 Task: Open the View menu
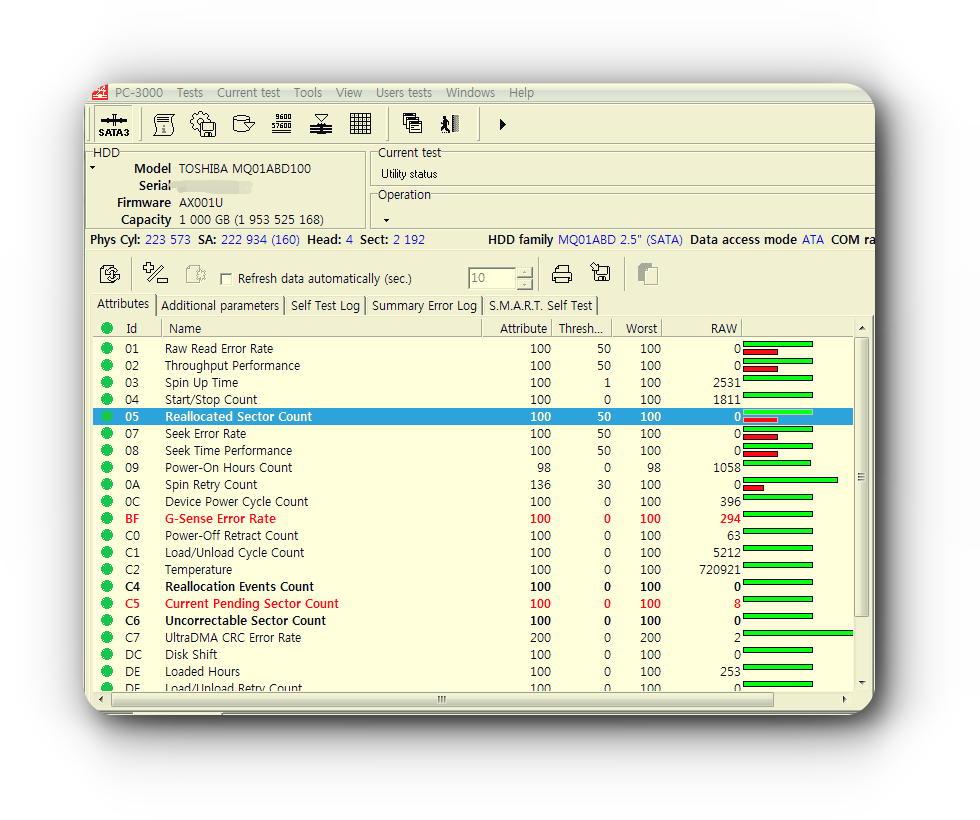click(x=348, y=92)
